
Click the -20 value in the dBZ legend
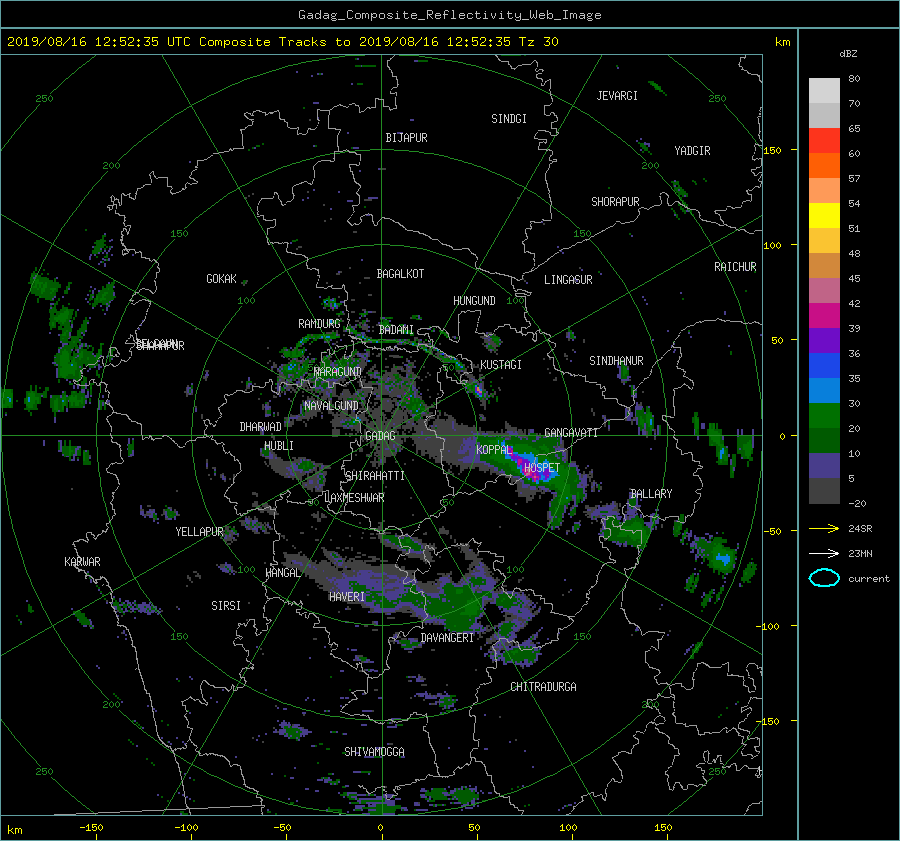[x=857, y=503]
